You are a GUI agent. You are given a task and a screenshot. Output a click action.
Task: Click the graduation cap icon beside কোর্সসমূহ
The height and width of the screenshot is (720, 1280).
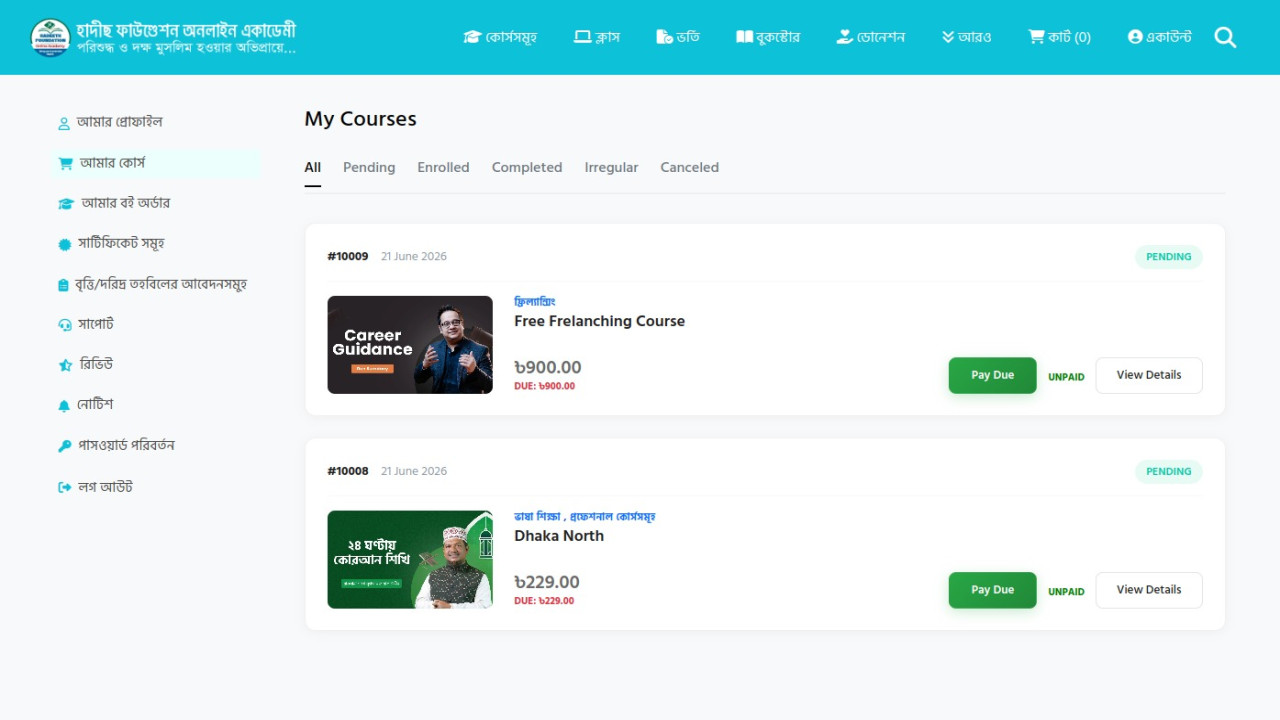pyautogui.click(x=472, y=37)
